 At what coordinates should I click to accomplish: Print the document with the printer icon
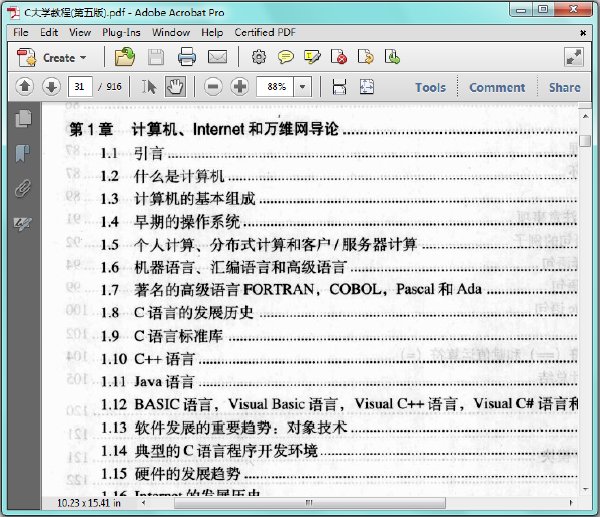(187, 57)
